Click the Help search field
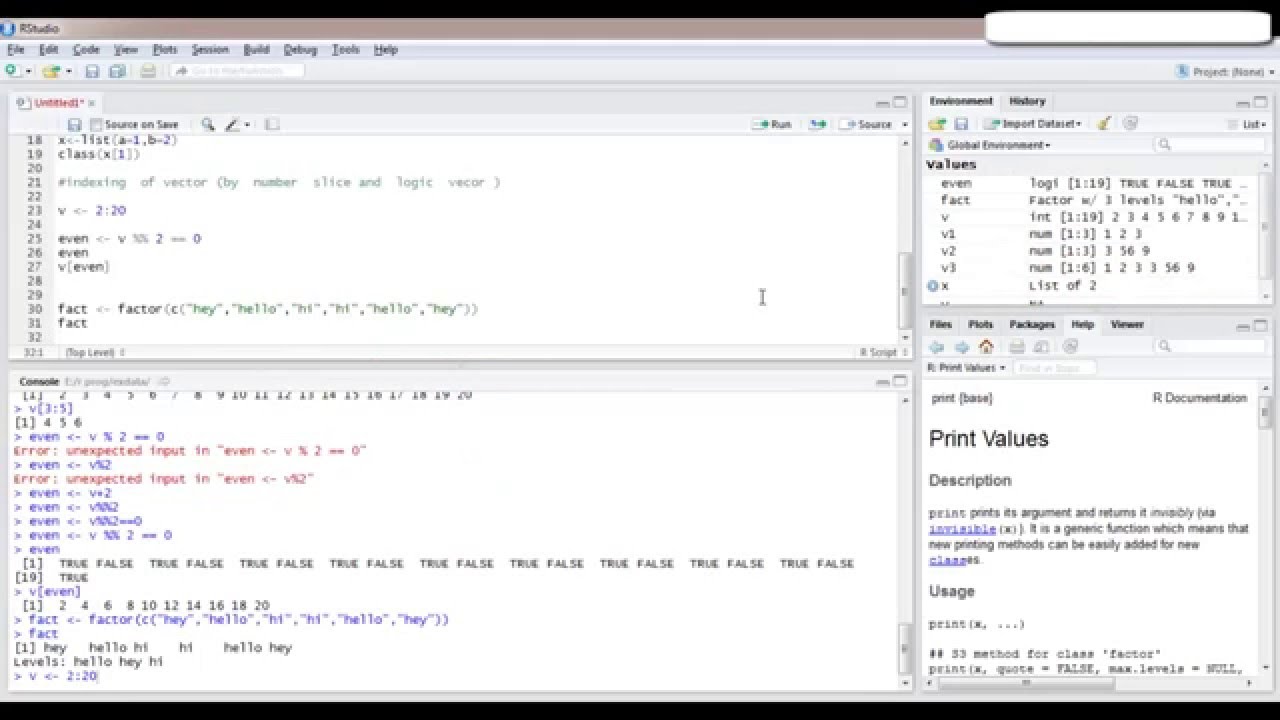The height and width of the screenshot is (720, 1280). point(1210,346)
